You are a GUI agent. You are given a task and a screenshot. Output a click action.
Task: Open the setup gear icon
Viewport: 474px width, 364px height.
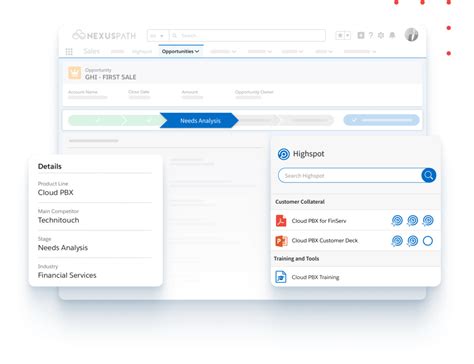[x=381, y=35]
